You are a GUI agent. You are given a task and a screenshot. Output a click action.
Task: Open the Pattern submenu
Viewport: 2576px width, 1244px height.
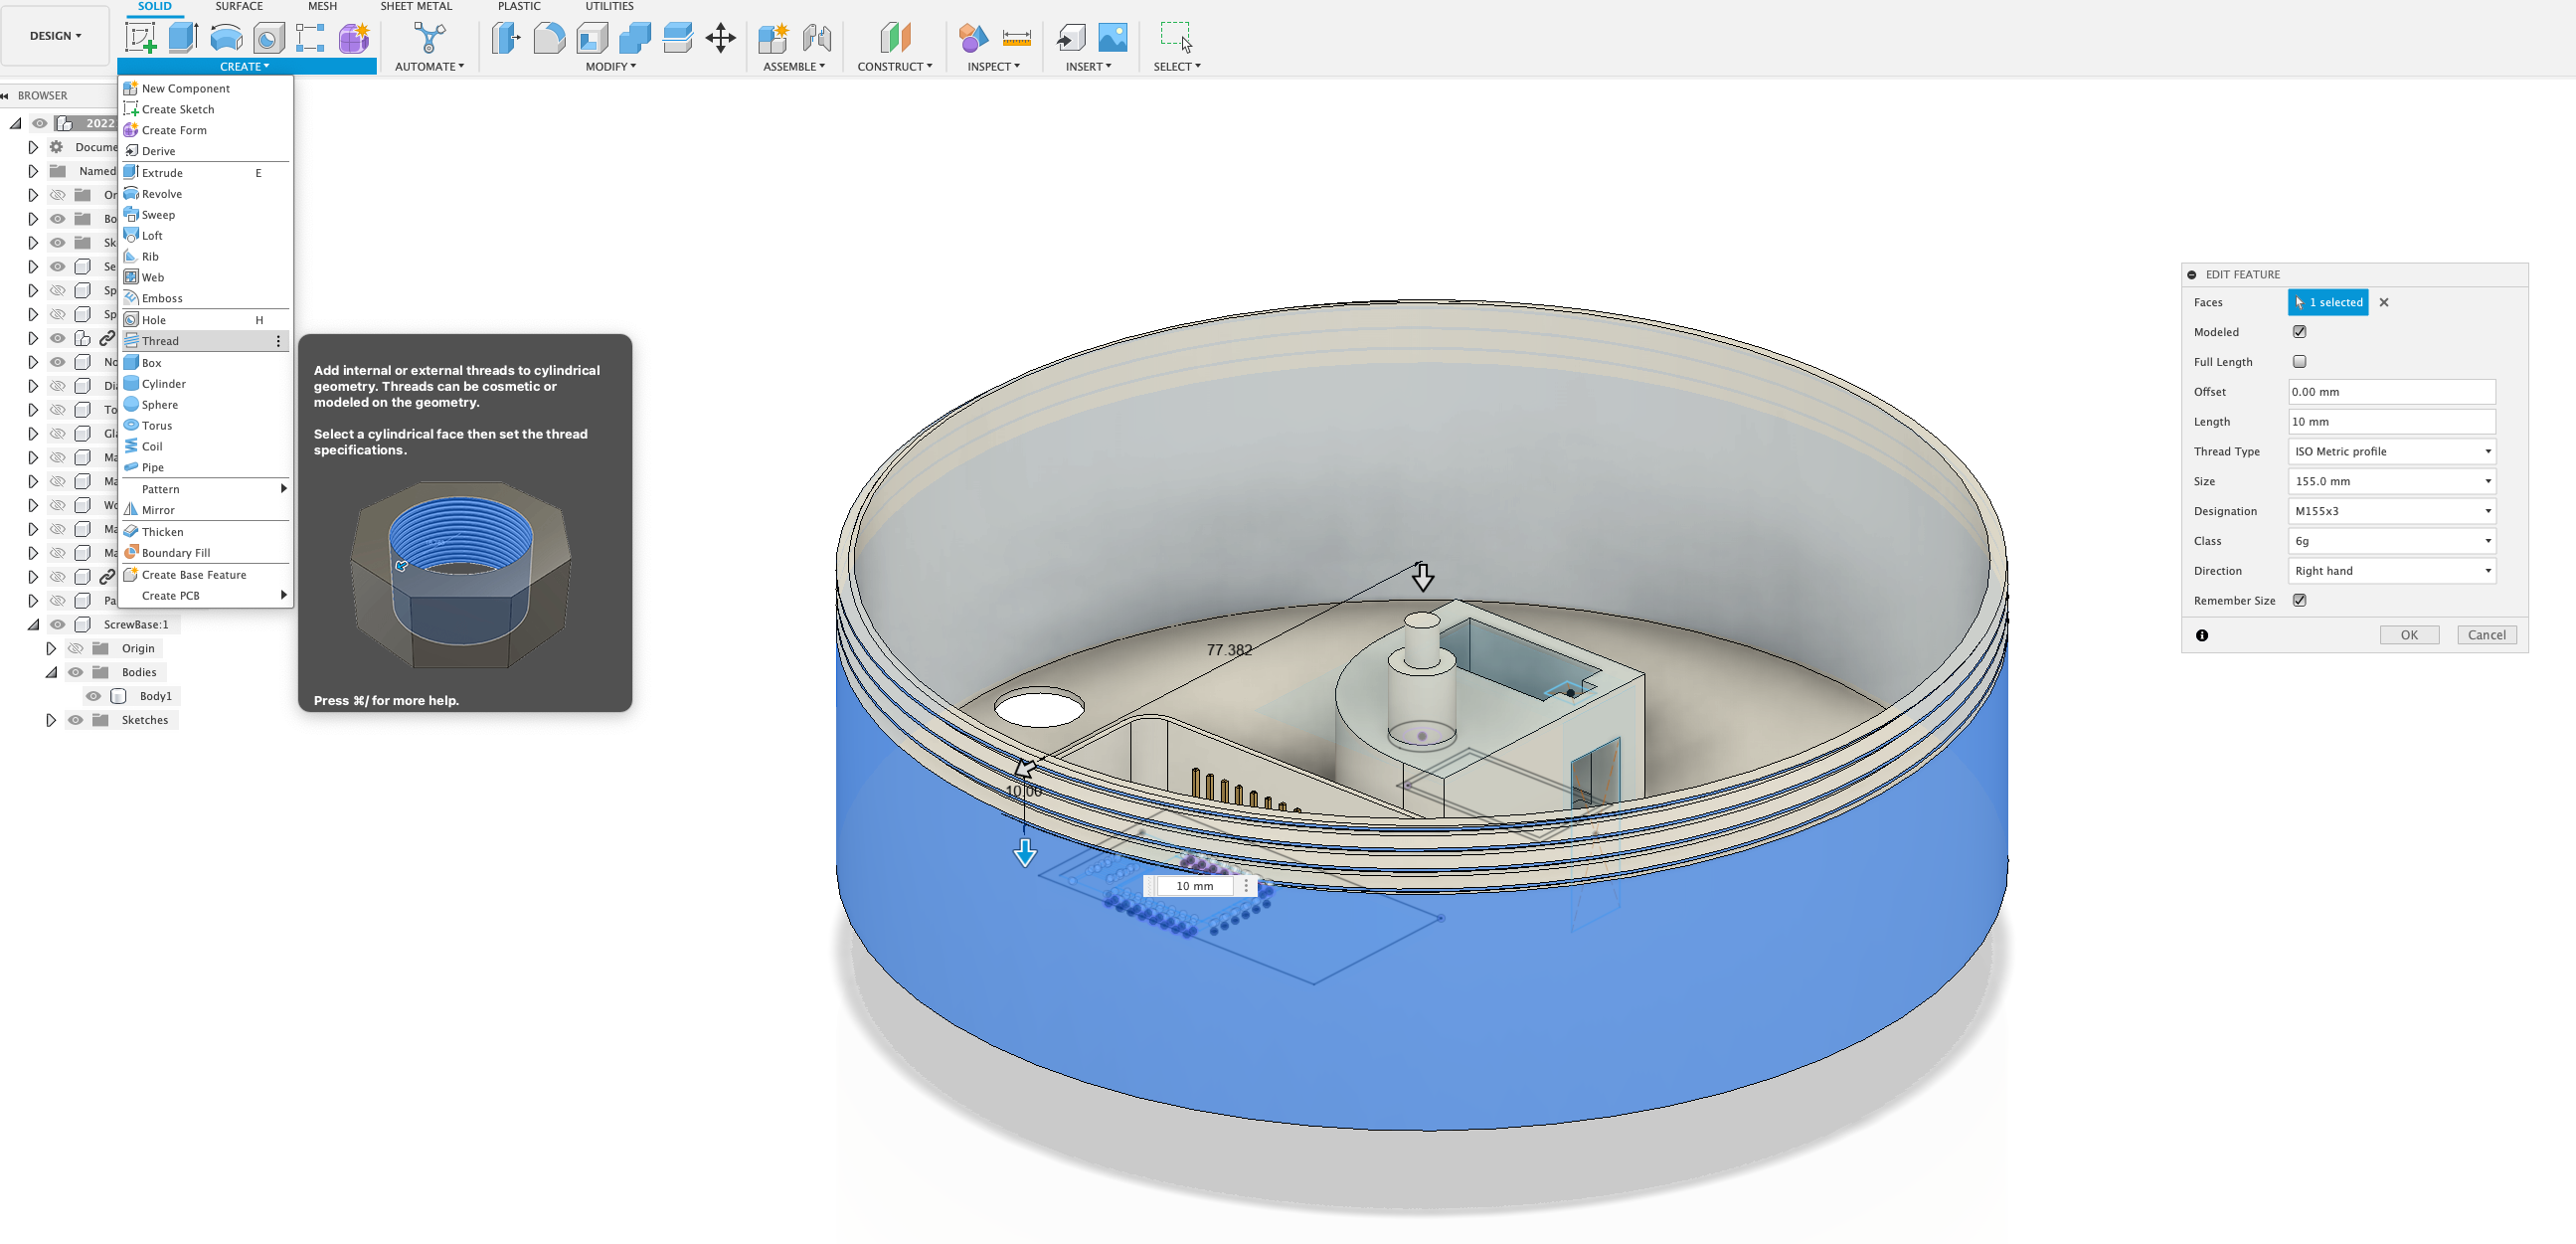click(205, 489)
